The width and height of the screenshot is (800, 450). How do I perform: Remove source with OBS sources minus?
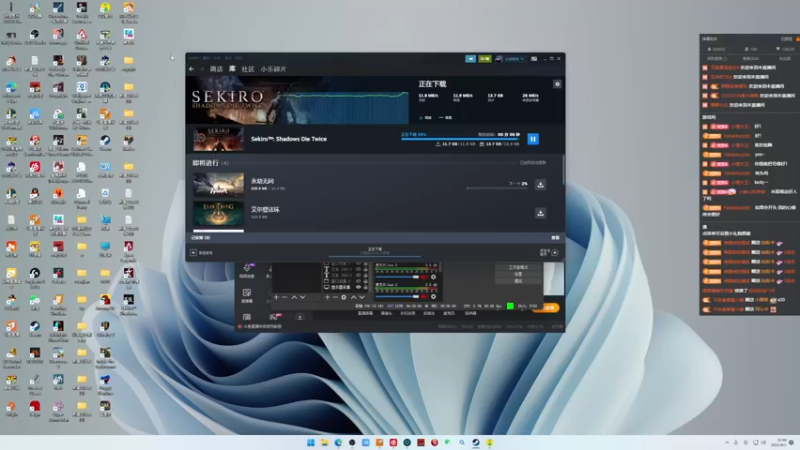click(335, 297)
